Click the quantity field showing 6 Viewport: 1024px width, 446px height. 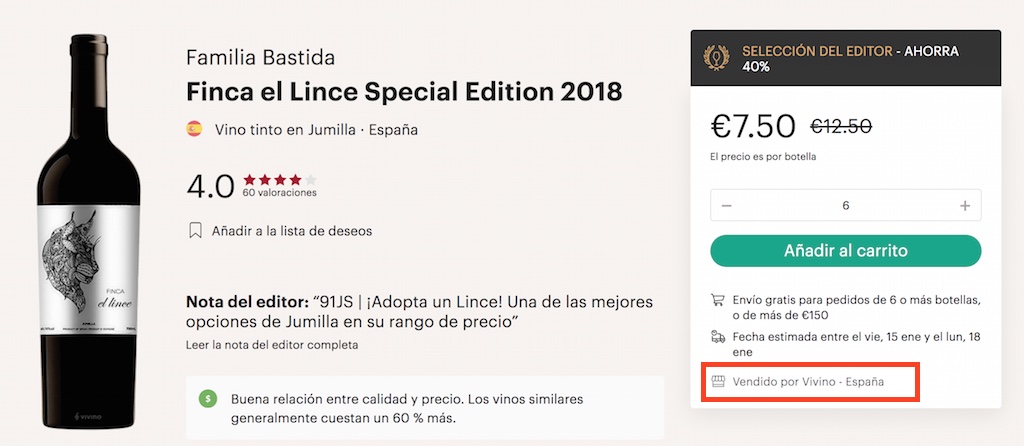[846, 206]
